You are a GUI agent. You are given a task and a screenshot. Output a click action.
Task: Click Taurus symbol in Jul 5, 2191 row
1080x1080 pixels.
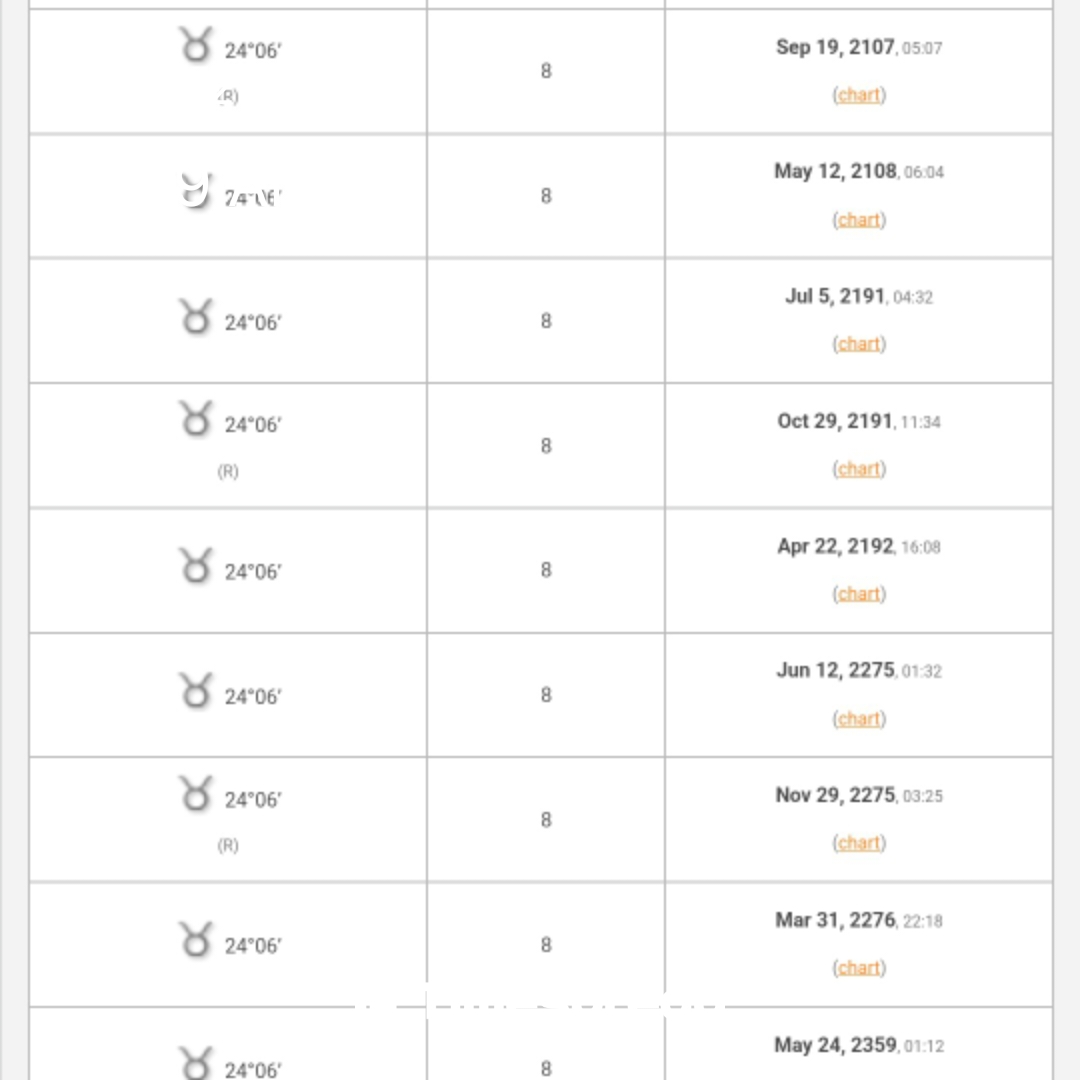(196, 317)
